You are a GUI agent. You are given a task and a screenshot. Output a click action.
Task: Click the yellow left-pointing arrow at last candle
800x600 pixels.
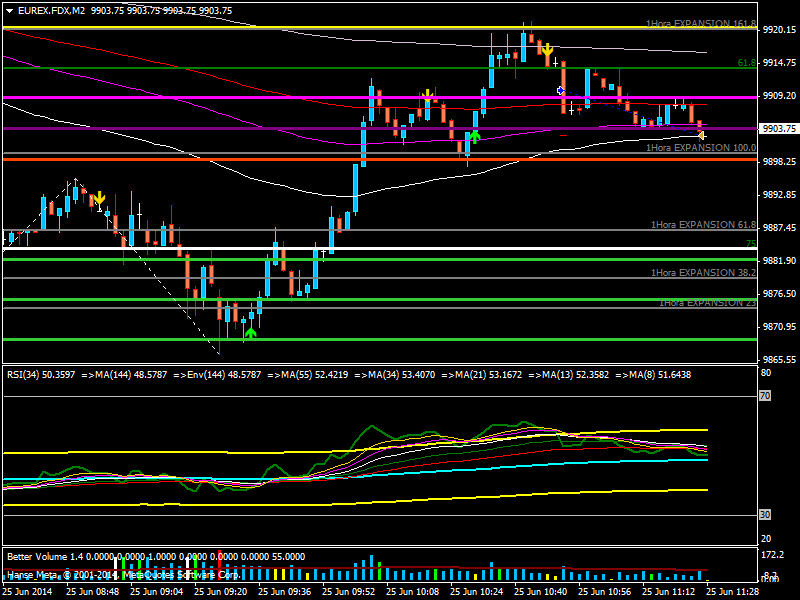pos(702,135)
